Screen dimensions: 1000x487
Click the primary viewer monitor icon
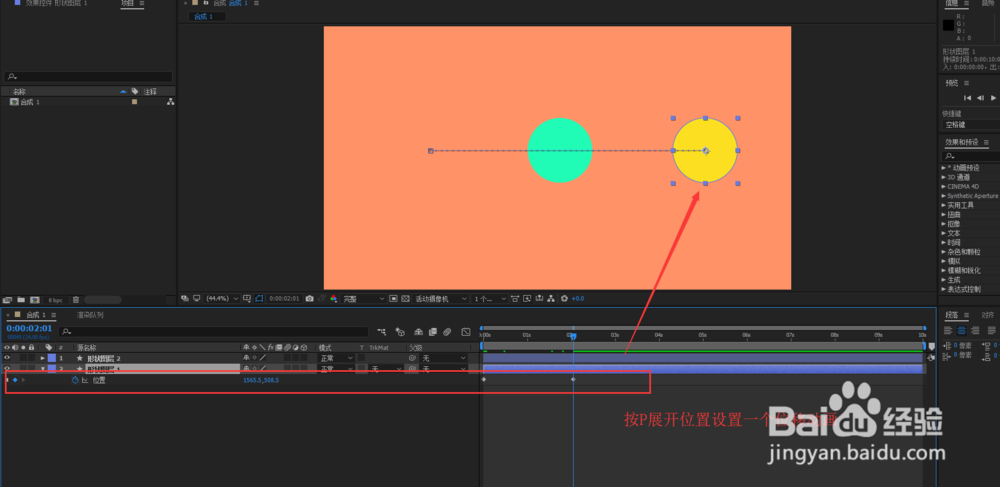pos(196,298)
